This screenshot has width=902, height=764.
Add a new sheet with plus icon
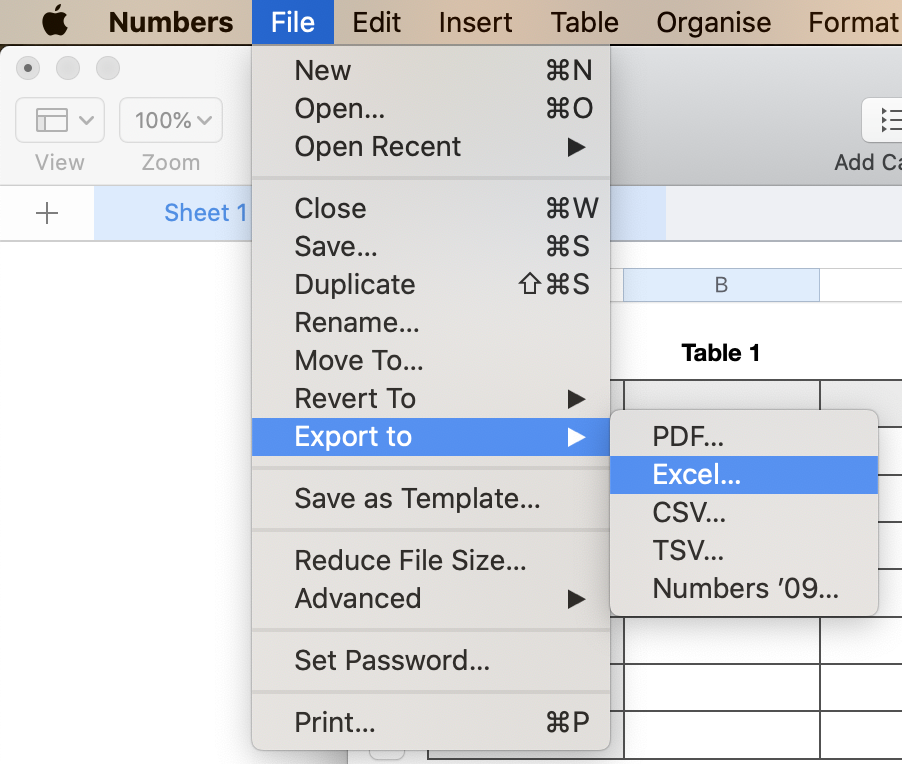pyautogui.click(x=47, y=213)
